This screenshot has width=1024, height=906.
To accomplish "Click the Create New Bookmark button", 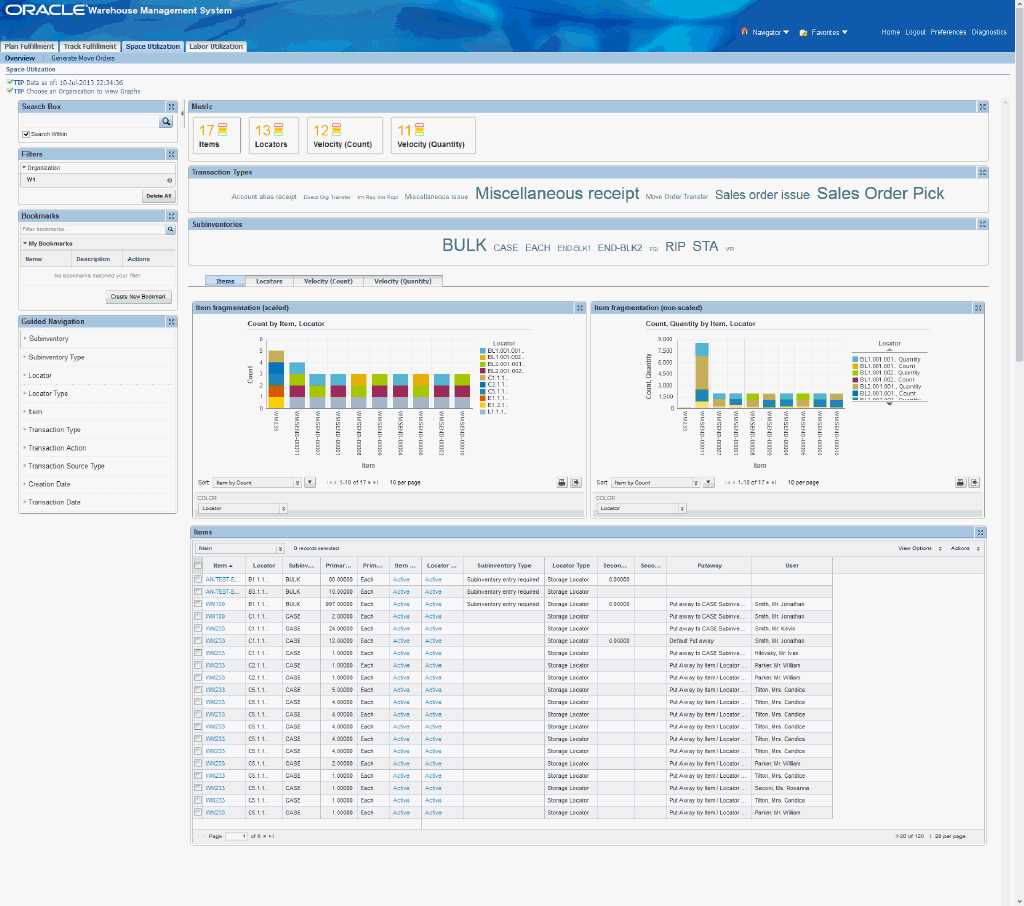I will 138,297.
